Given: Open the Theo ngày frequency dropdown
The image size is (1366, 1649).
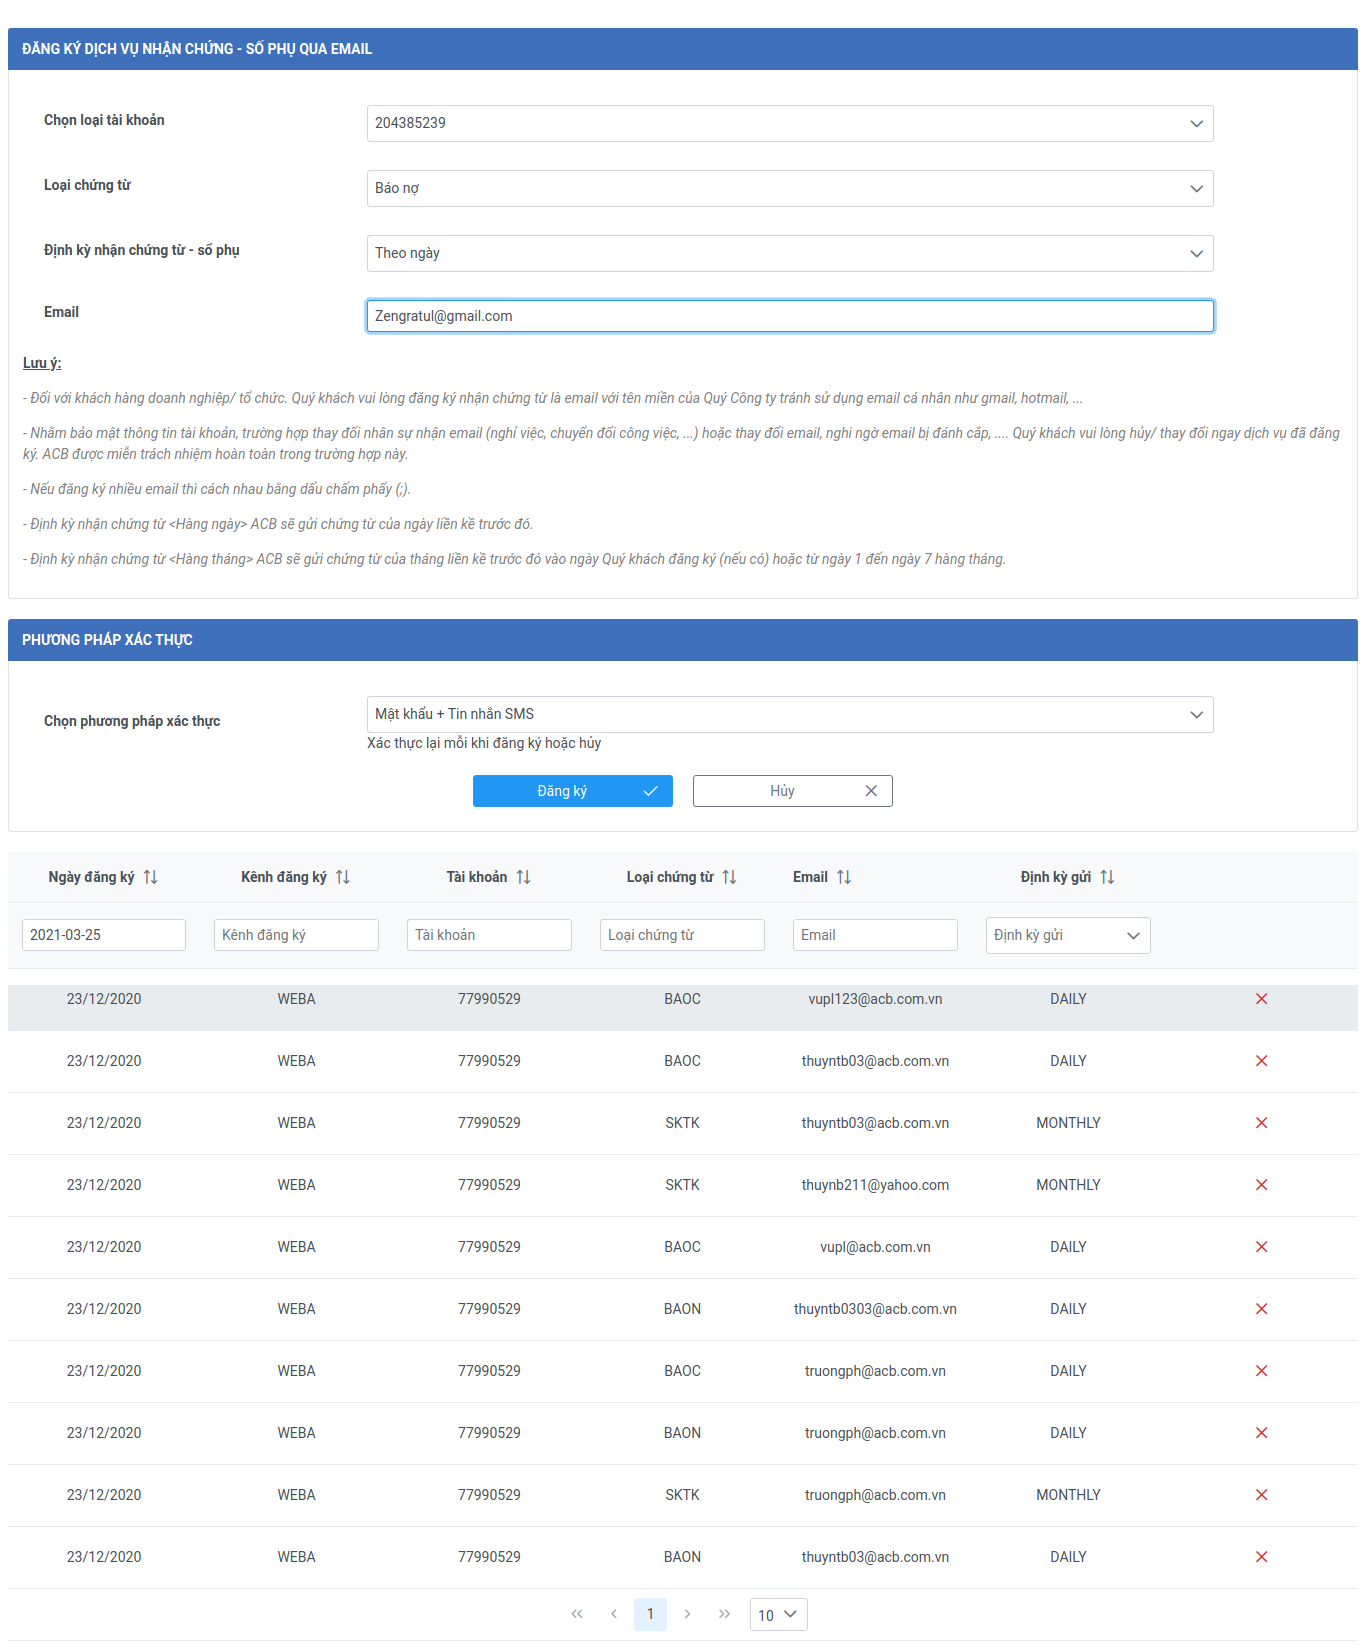Looking at the screenshot, I should 789,254.
